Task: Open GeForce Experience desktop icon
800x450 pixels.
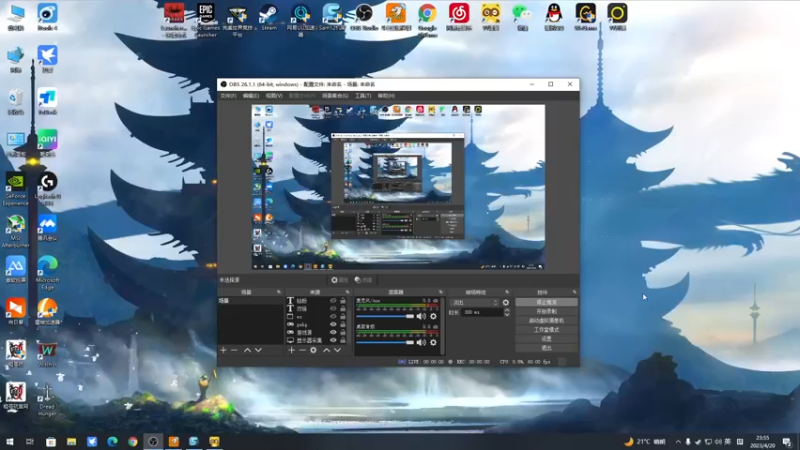Action: (15, 189)
